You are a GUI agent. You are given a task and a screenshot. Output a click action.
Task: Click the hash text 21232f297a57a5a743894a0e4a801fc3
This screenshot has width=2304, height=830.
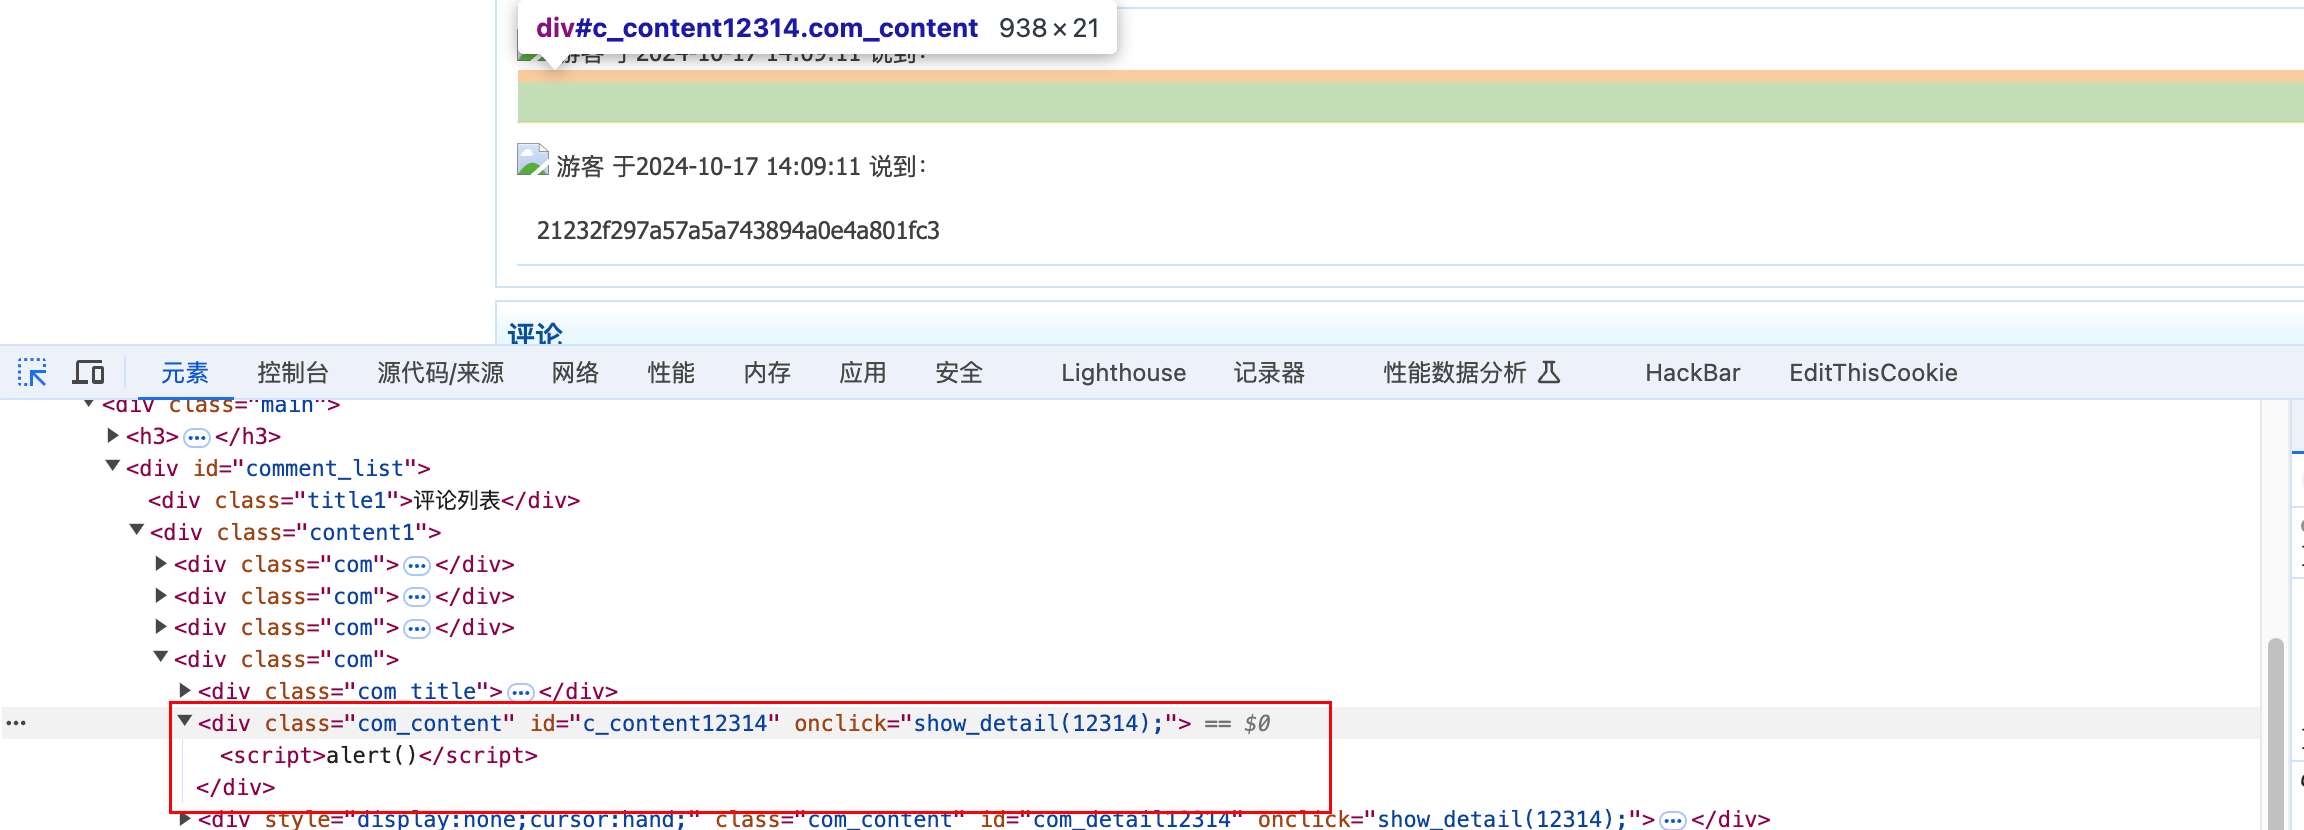[738, 231]
